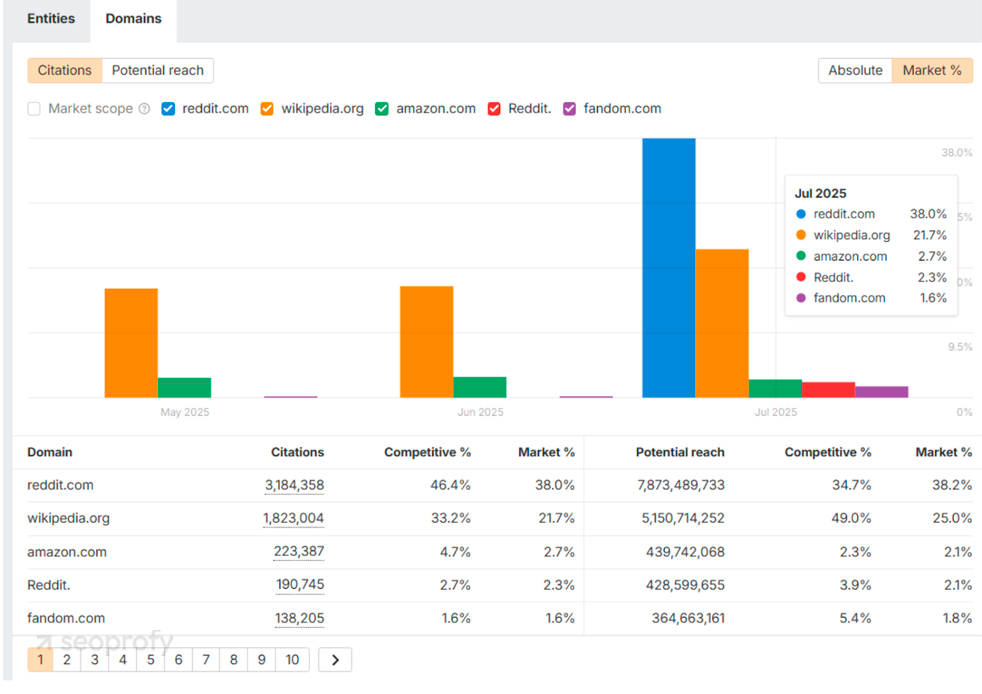
Task: Switch to the Entities tab
Action: click(x=51, y=19)
